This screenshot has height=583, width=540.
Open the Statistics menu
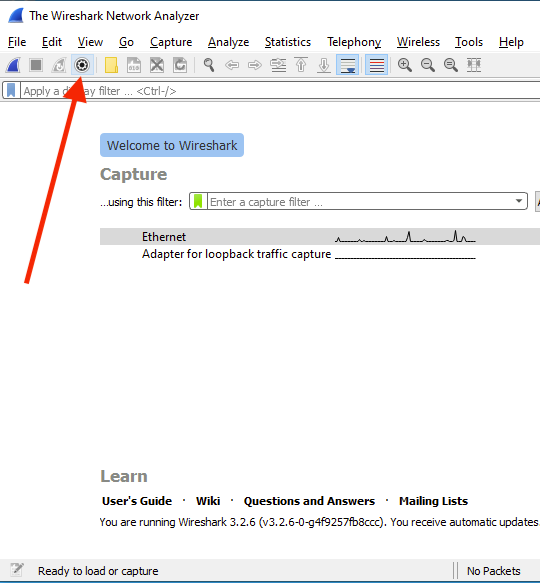pos(287,42)
